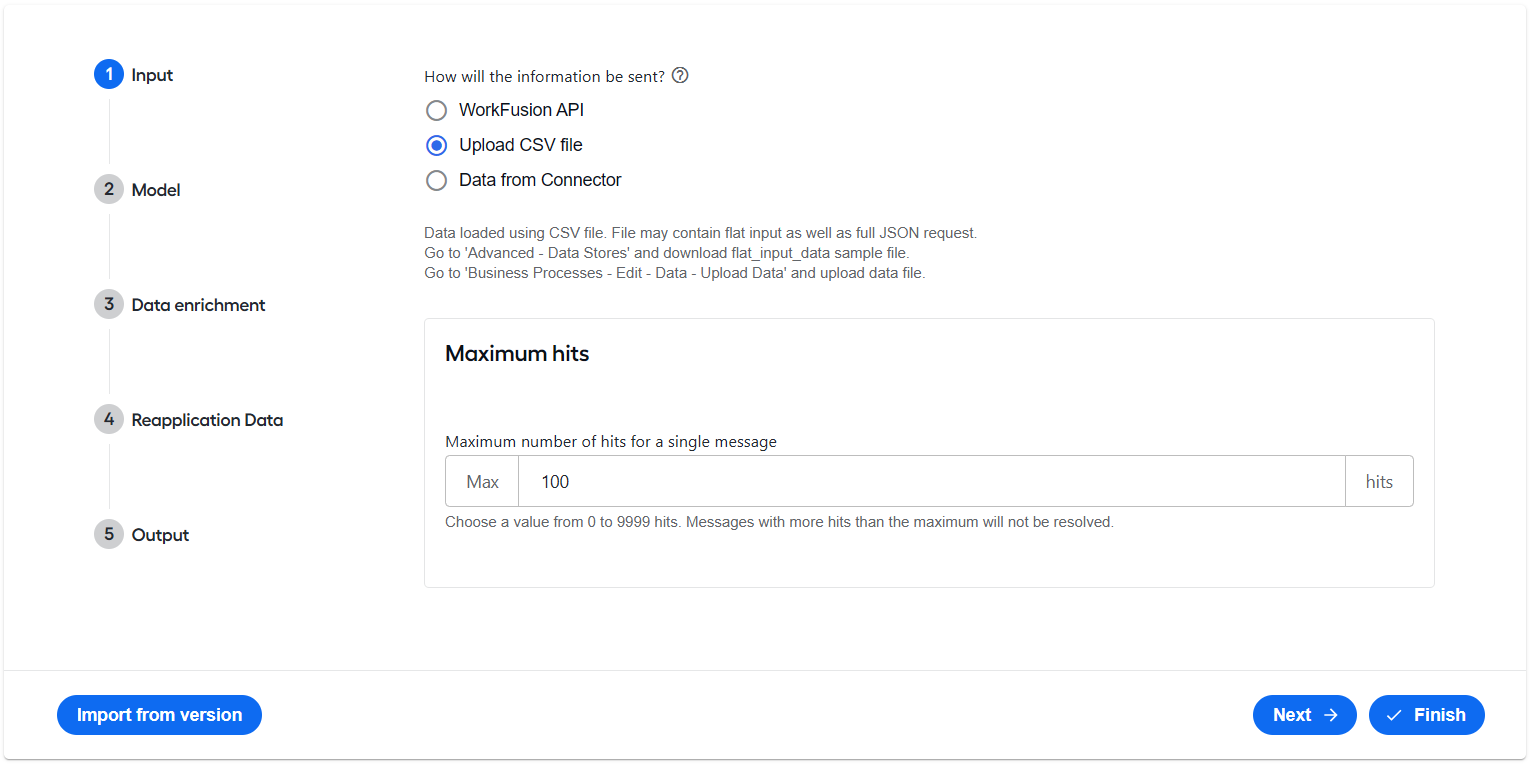Choose the Data from Connector radio option

pyautogui.click(x=436, y=180)
